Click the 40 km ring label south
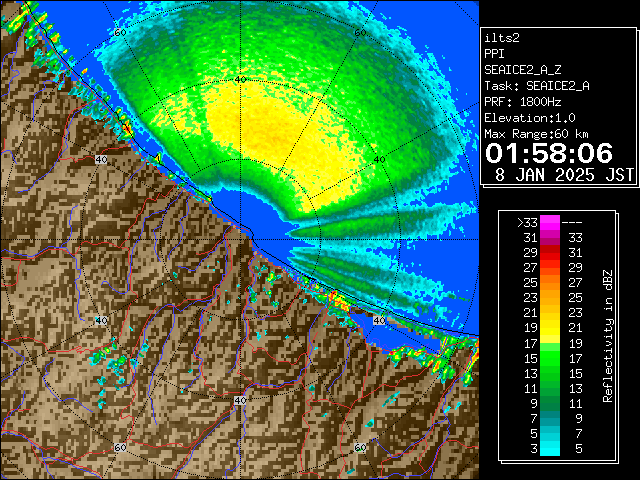The image size is (640, 480). 240,400
